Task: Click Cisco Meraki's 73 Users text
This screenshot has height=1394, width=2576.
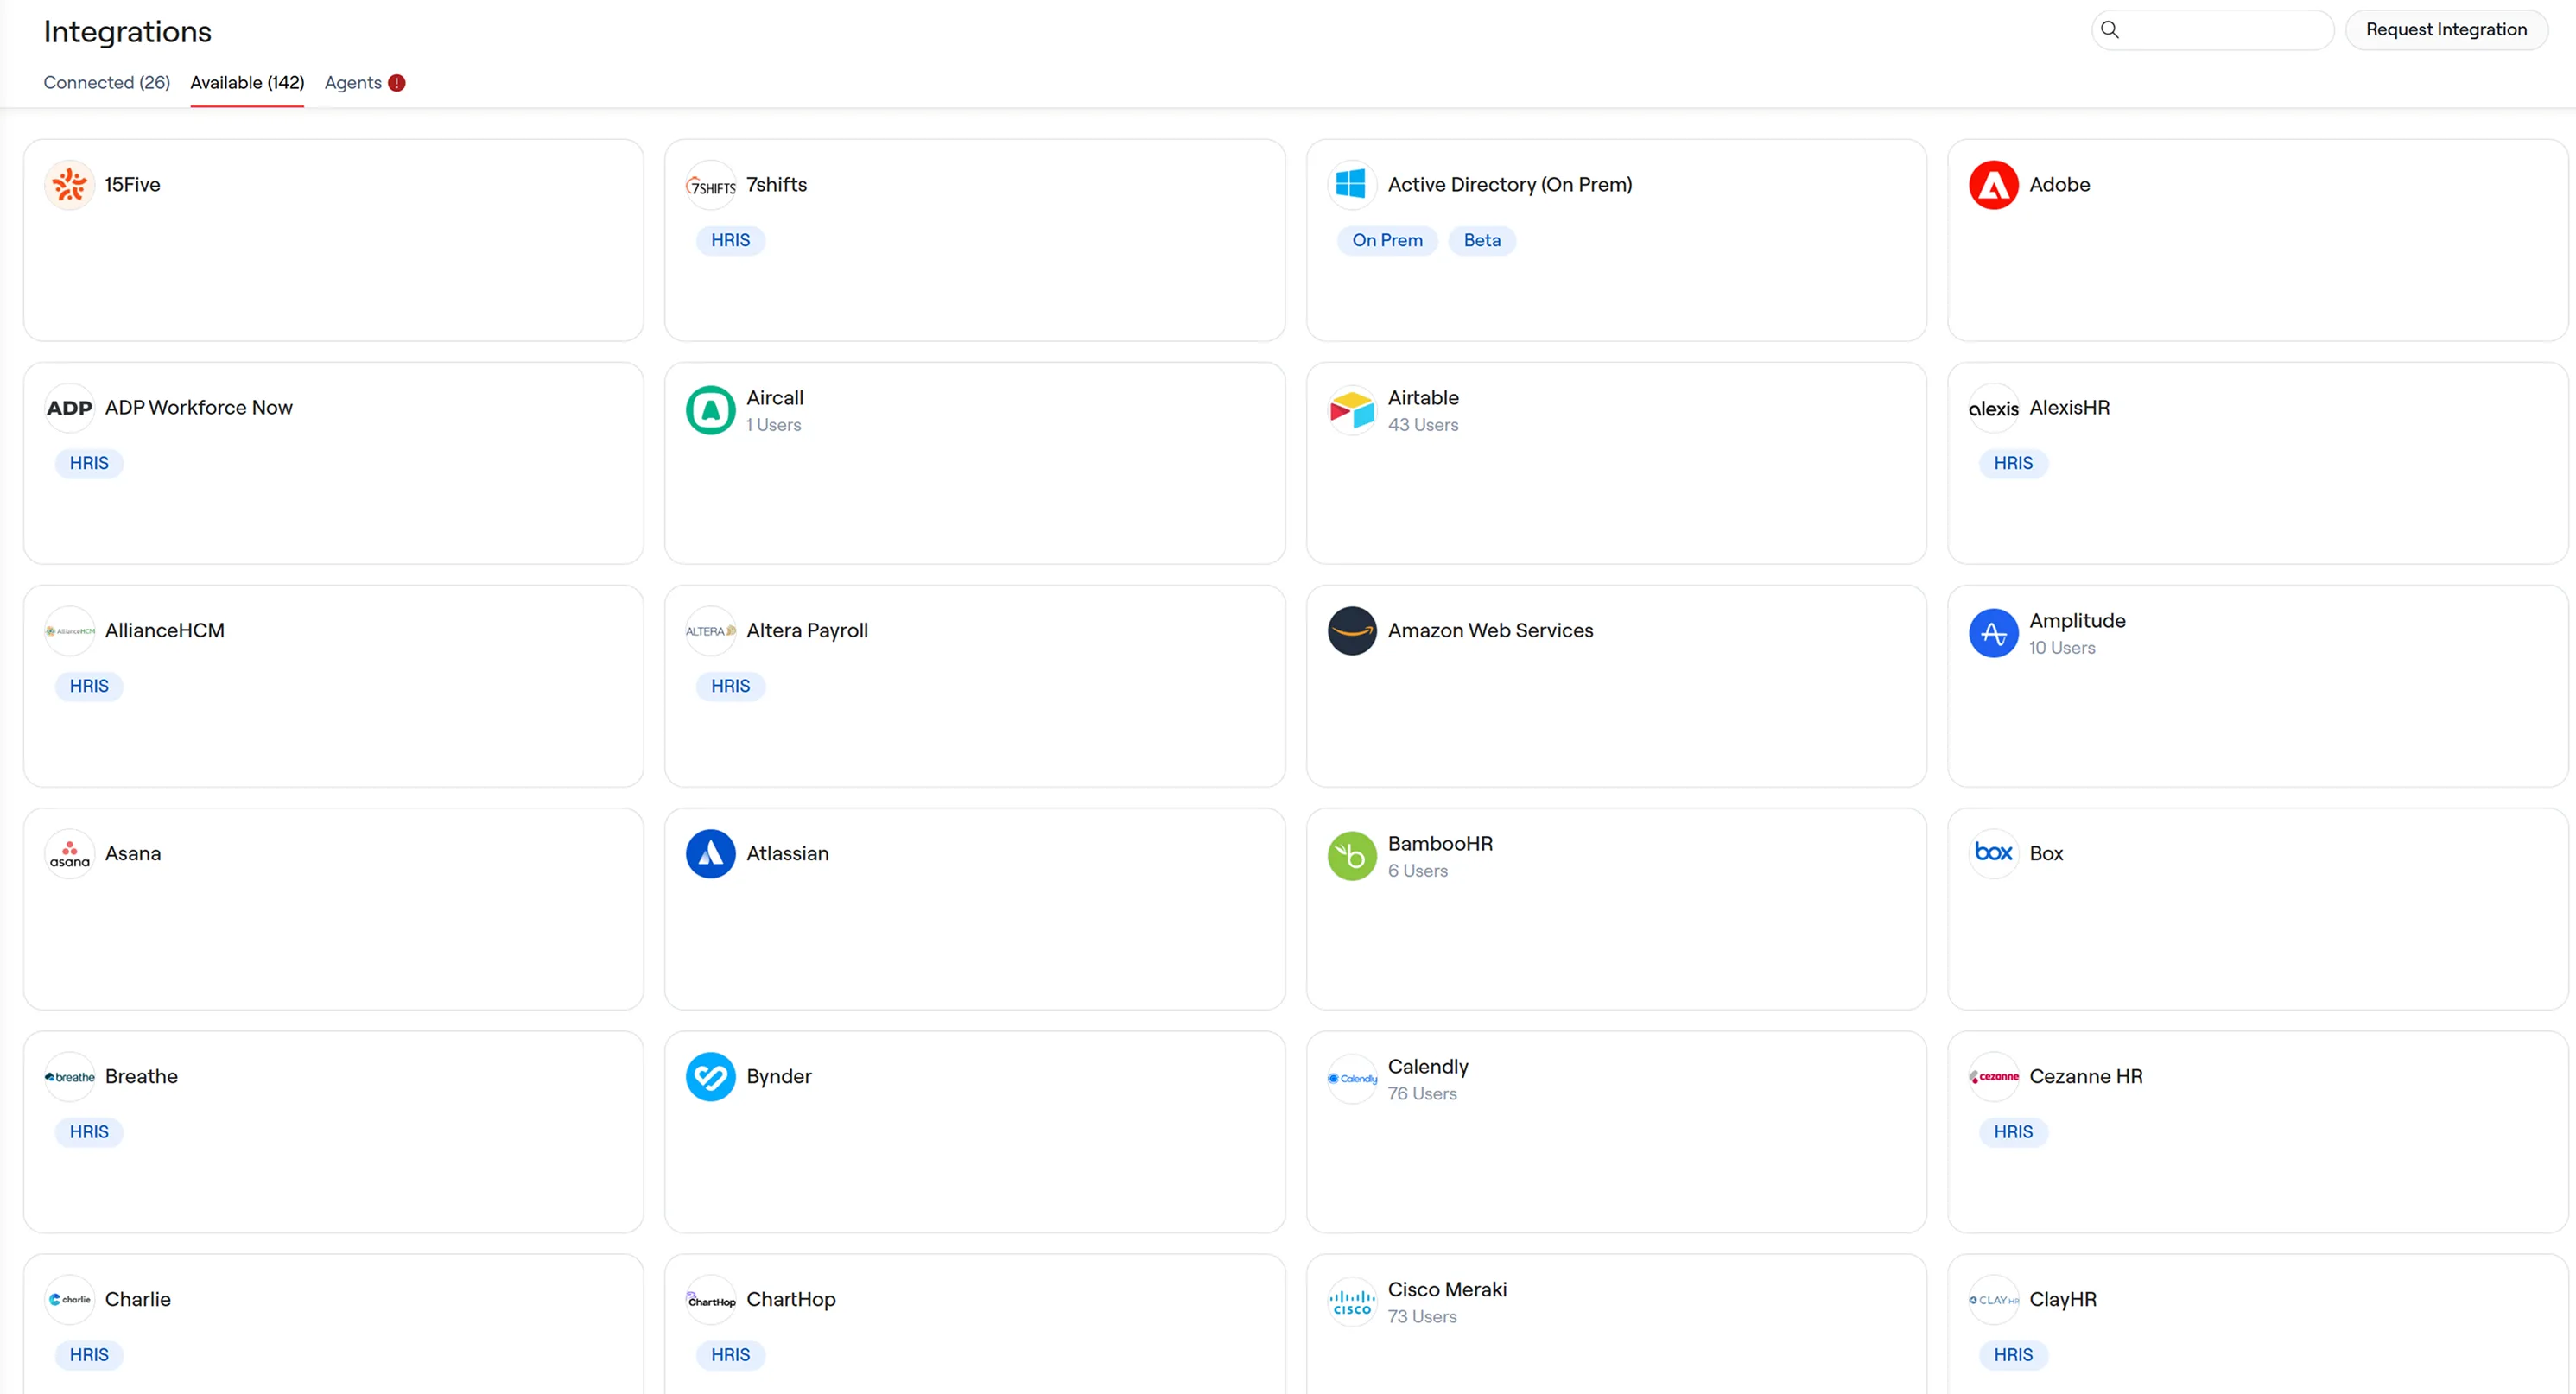Action: [x=1422, y=1317]
